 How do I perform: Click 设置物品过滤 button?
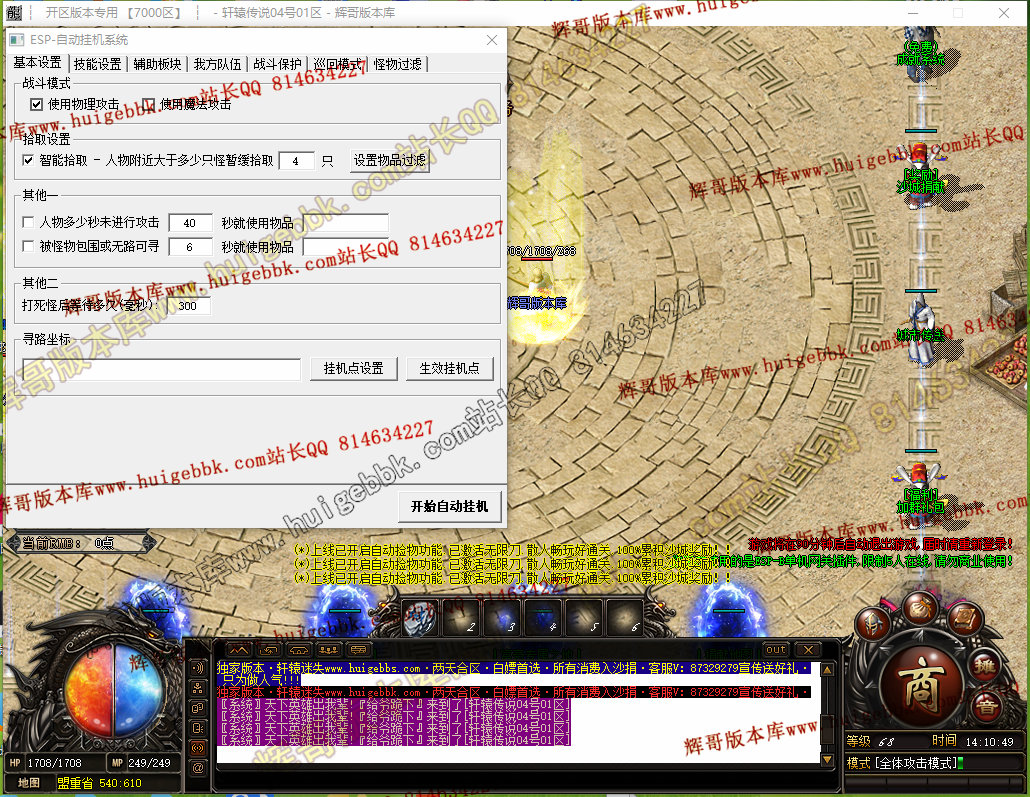click(x=390, y=160)
